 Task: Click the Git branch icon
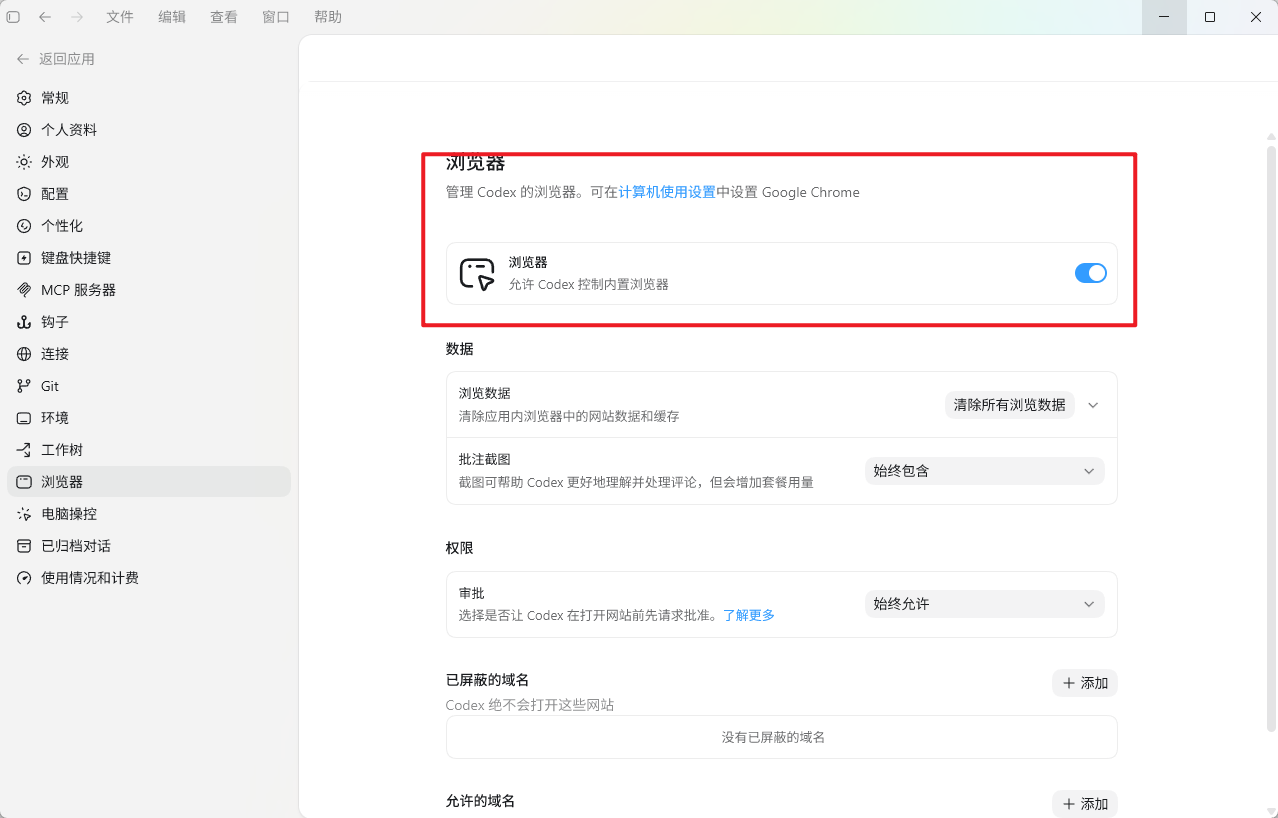coord(24,386)
